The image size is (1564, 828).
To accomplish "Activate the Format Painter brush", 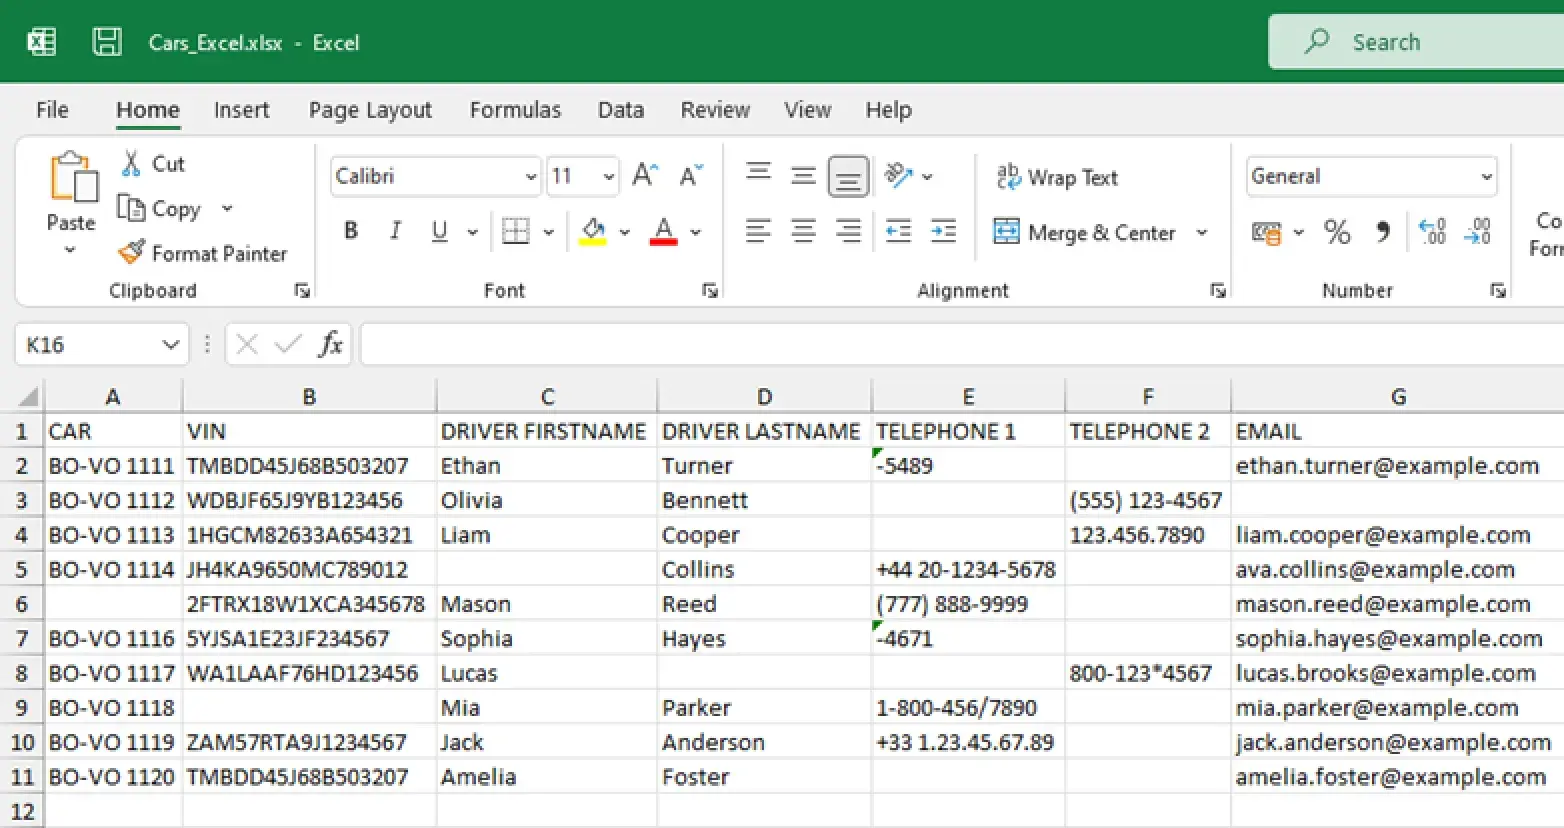I will (x=131, y=253).
